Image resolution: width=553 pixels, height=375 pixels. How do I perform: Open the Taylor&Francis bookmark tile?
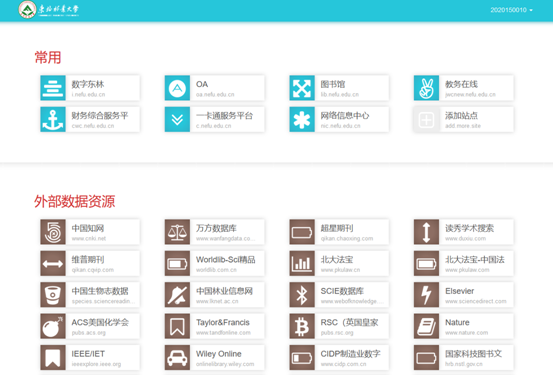(x=214, y=326)
